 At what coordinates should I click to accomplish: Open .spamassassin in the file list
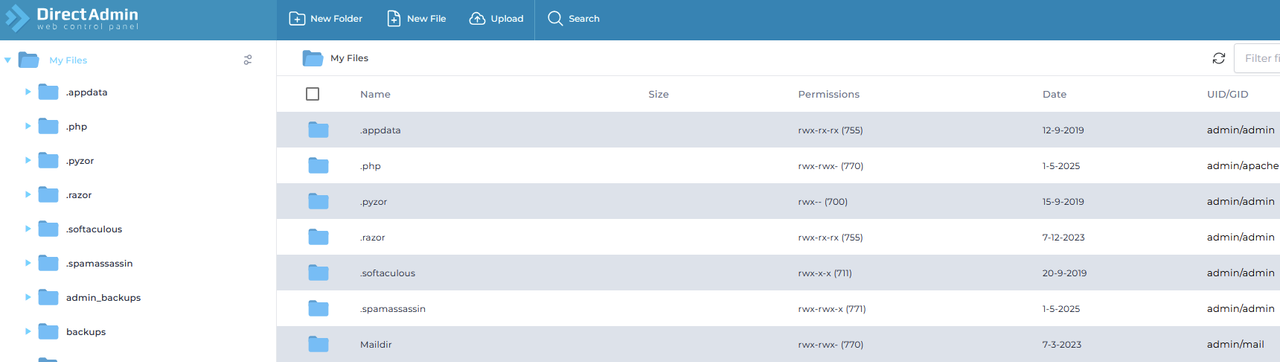coord(393,309)
